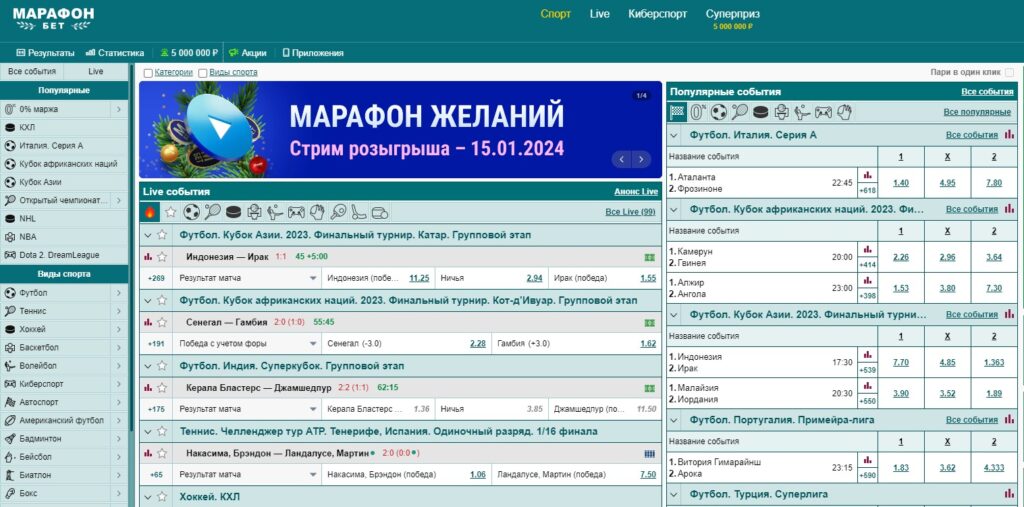The image size is (1024, 507).
Task: Select Atalanta win odds 1.40
Action: pos(901,183)
